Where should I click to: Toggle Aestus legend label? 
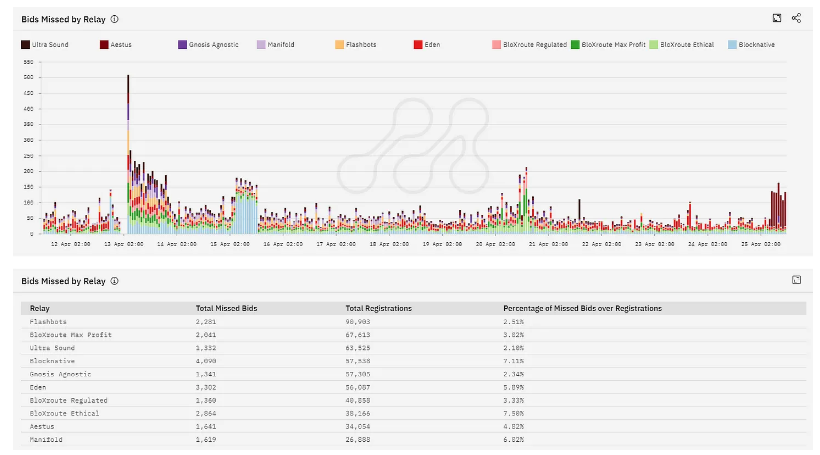[121, 44]
